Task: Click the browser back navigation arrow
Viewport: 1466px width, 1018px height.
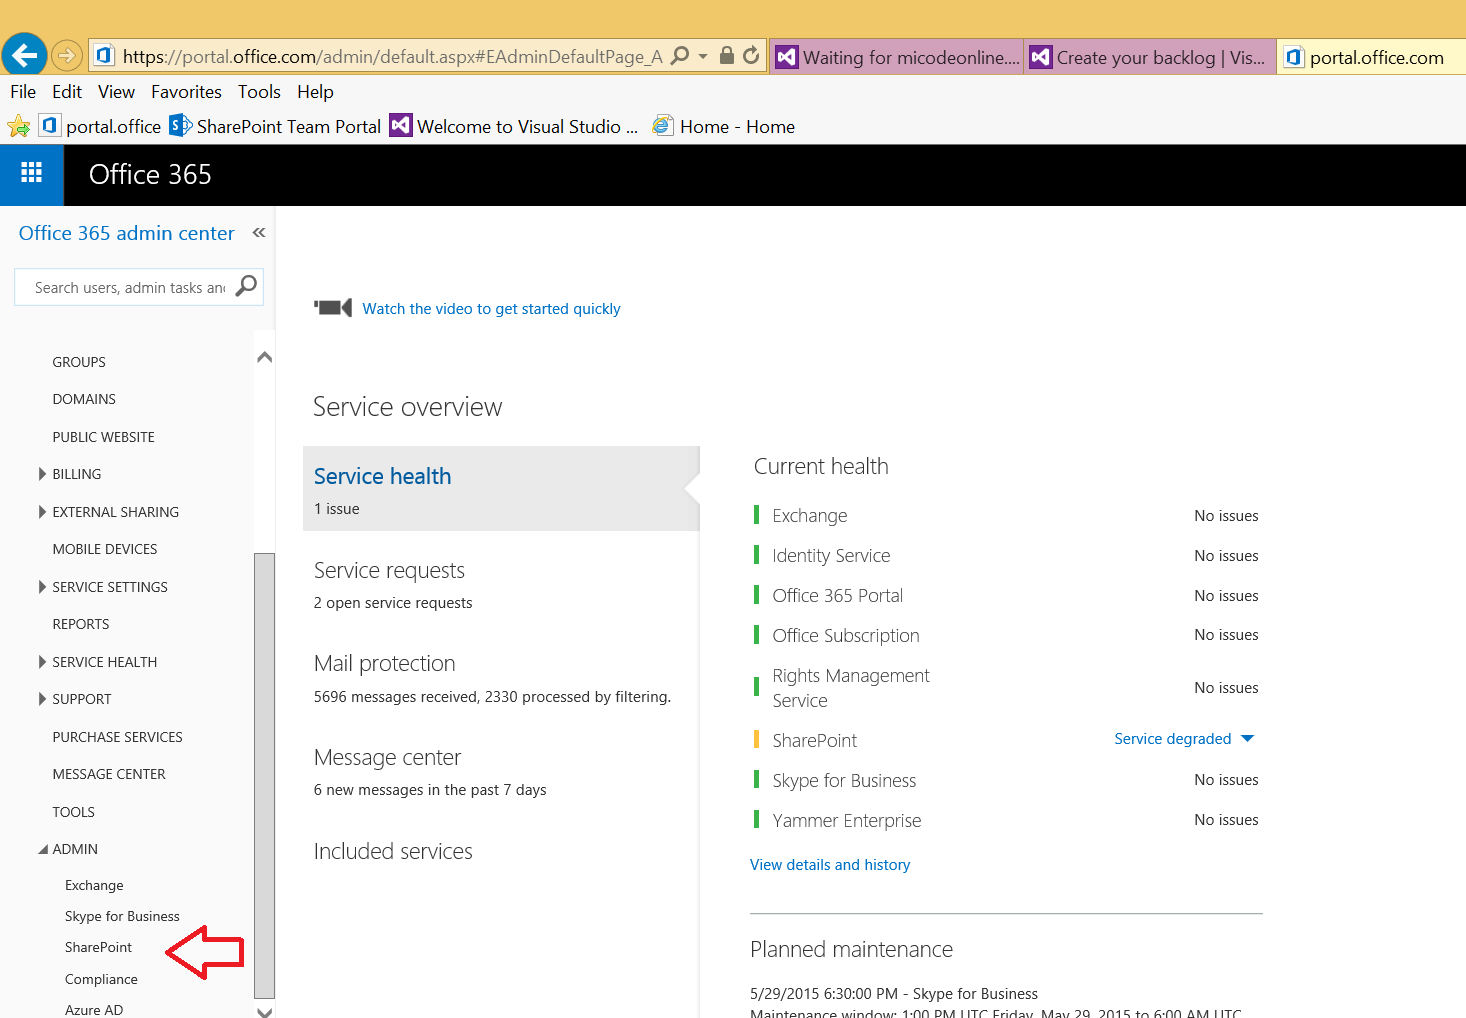Action: (24, 54)
